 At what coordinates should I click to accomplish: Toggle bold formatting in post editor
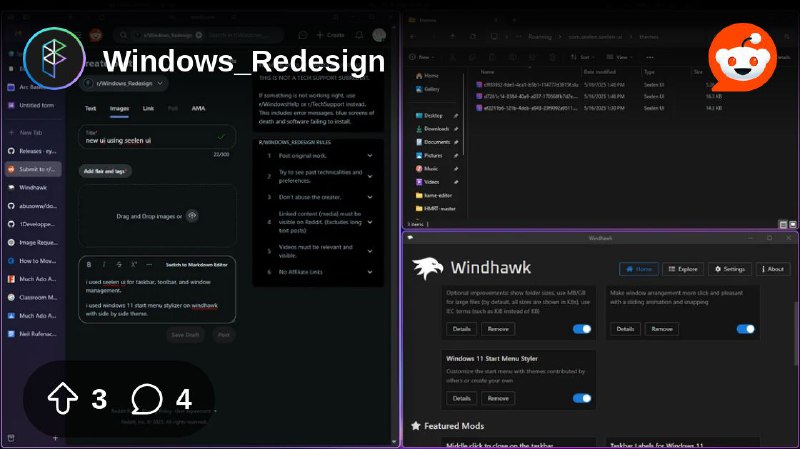click(x=89, y=264)
